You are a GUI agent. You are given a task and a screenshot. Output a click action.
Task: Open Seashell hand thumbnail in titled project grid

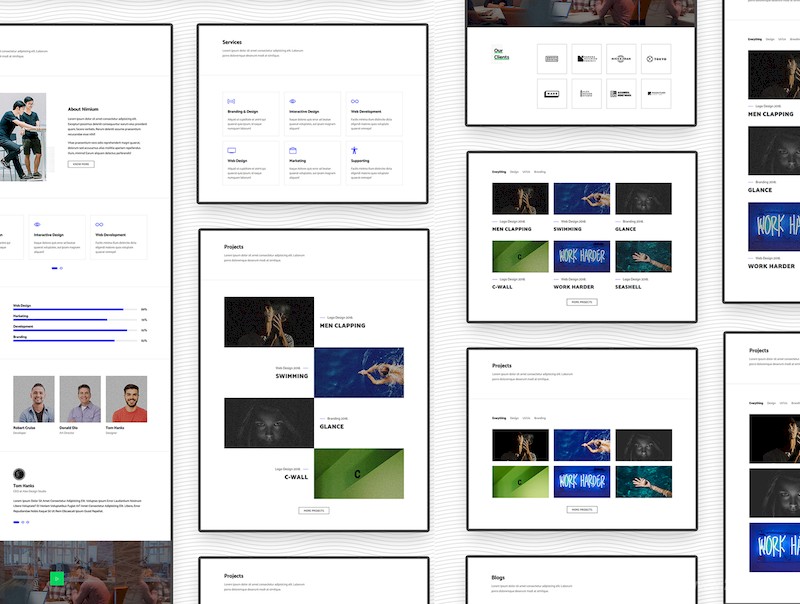click(643, 257)
